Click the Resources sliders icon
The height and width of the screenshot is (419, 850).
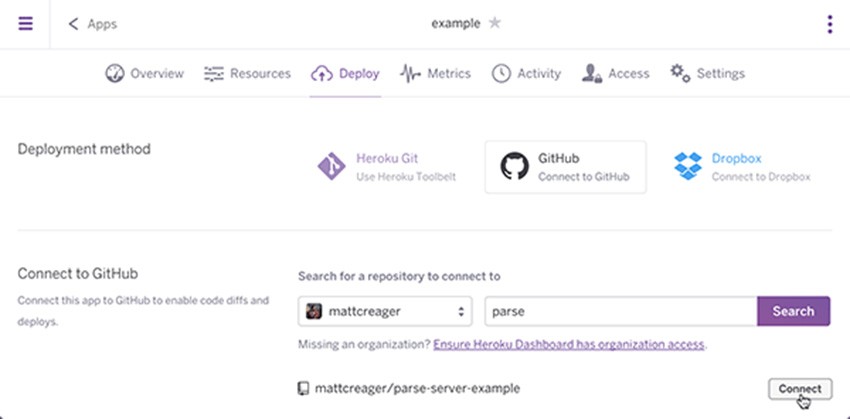tap(214, 74)
